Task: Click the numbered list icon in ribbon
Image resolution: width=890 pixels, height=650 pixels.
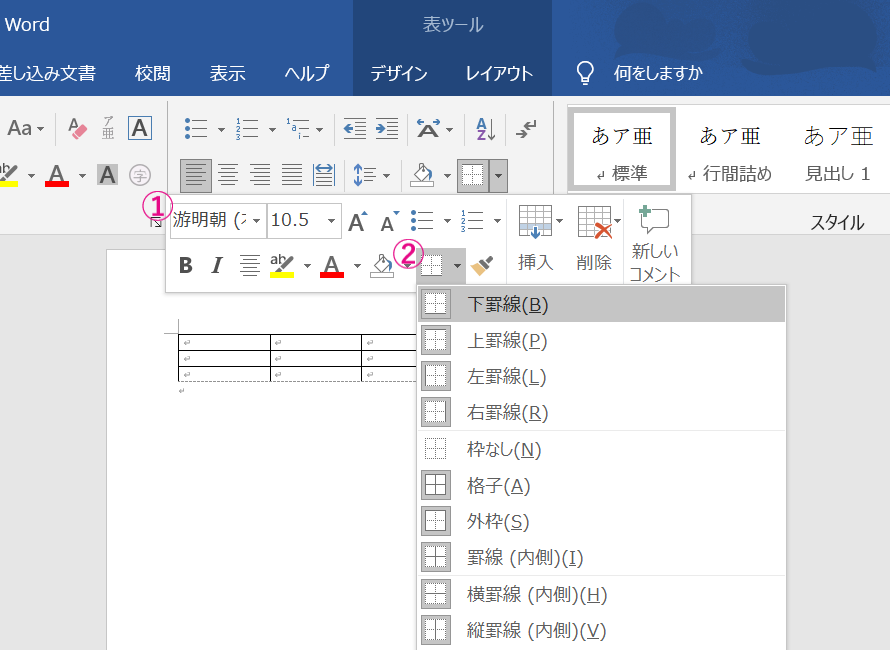Action: click(x=247, y=129)
